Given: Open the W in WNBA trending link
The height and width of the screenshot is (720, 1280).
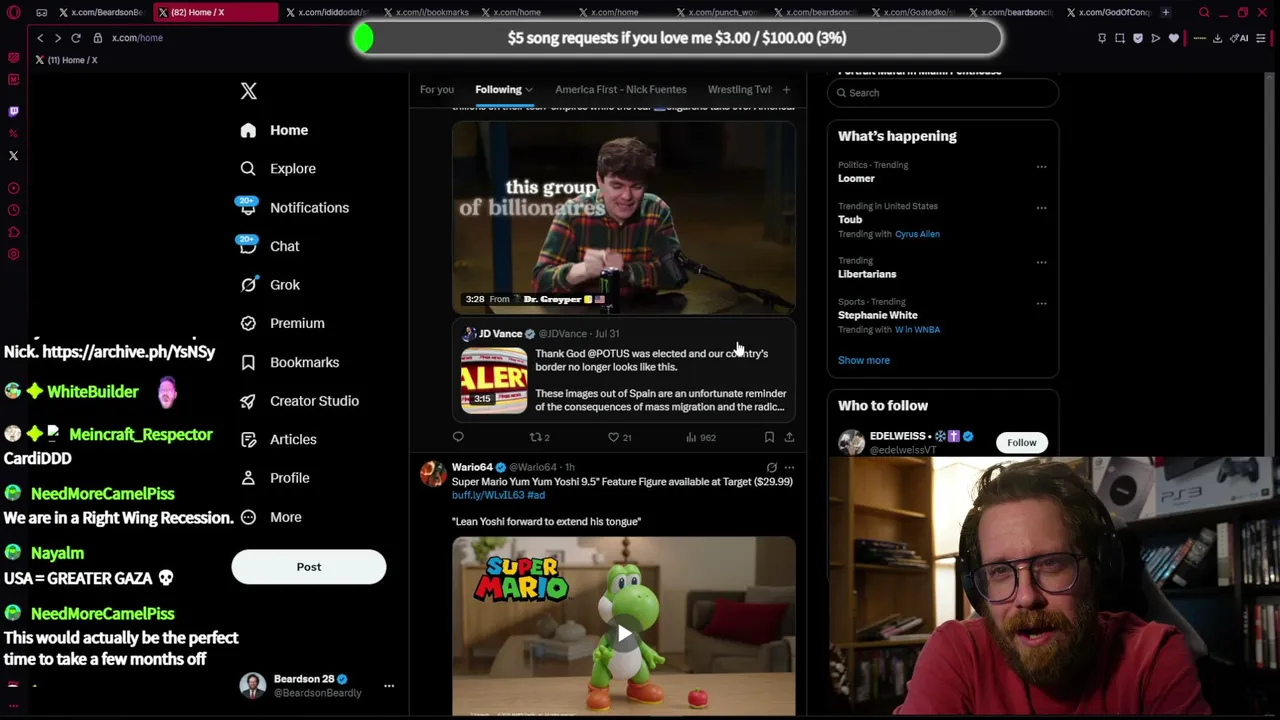Looking at the screenshot, I should (917, 329).
